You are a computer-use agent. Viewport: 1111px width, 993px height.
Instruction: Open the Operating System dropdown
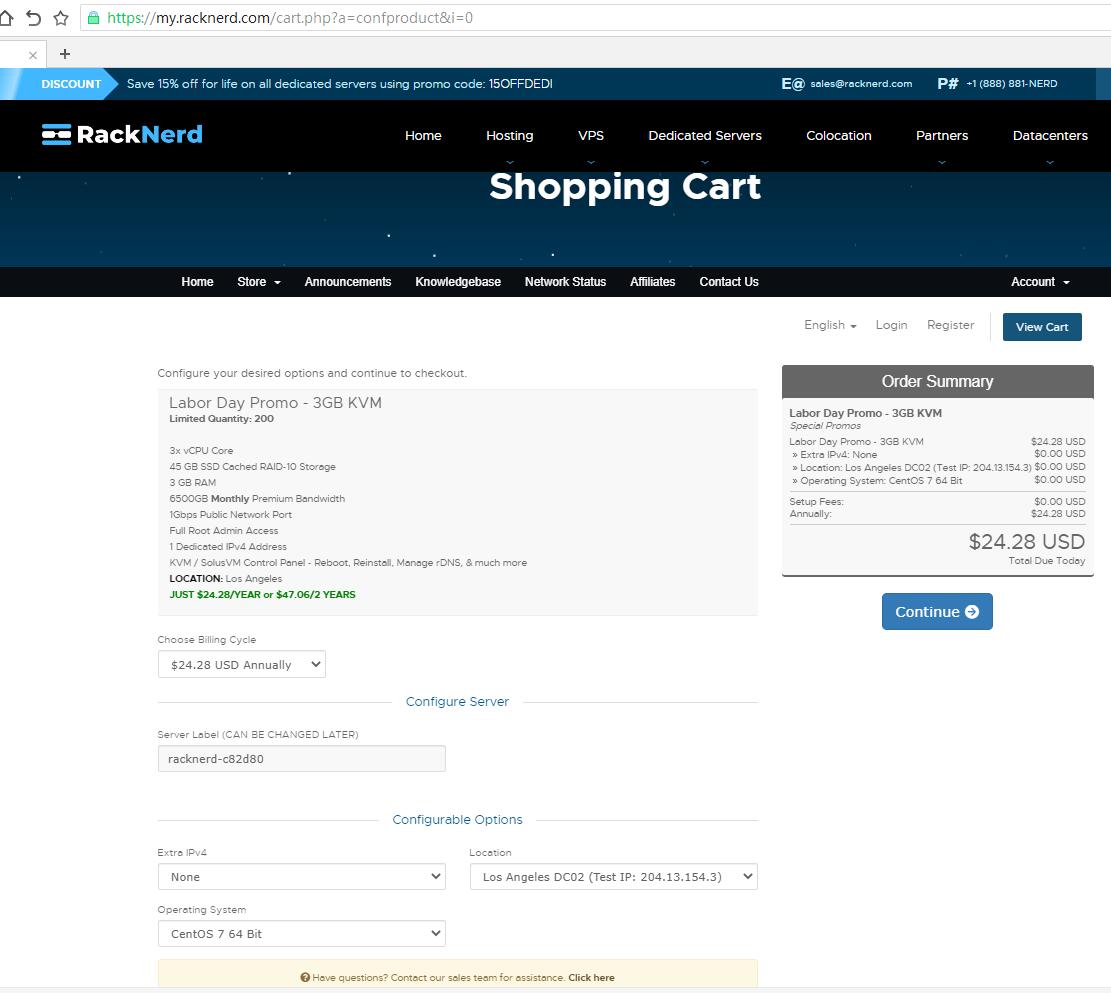click(x=302, y=933)
